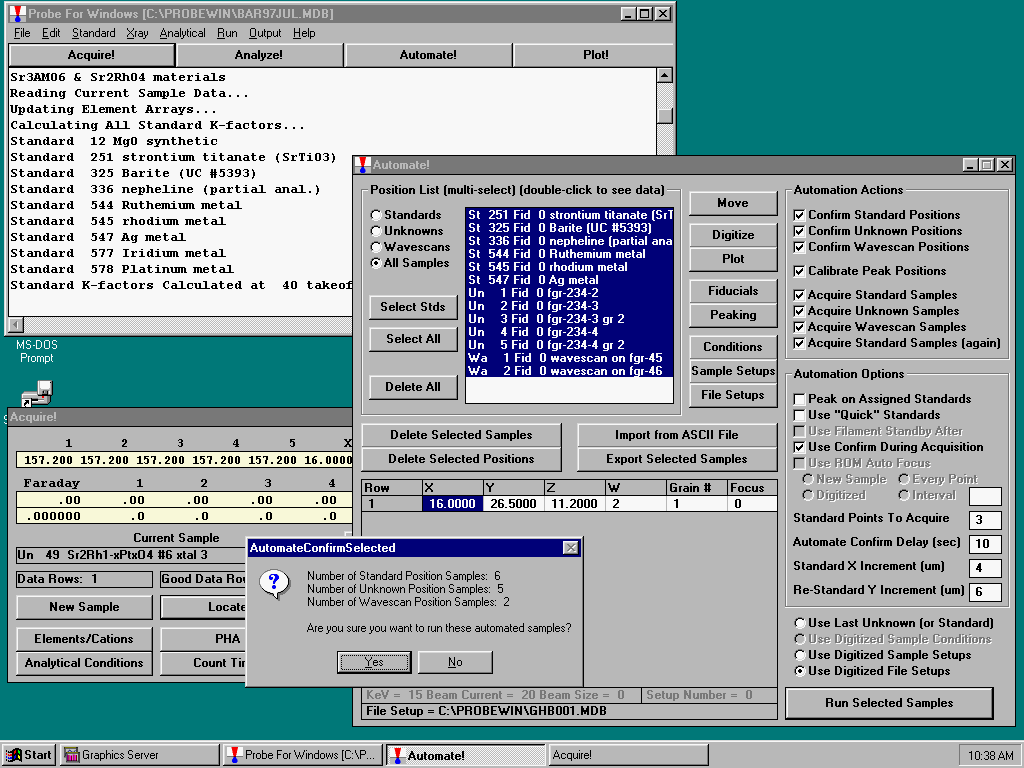The width and height of the screenshot is (1024, 768).
Task: Activate Probe For Windows taskbar button
Action: [302, 755]
